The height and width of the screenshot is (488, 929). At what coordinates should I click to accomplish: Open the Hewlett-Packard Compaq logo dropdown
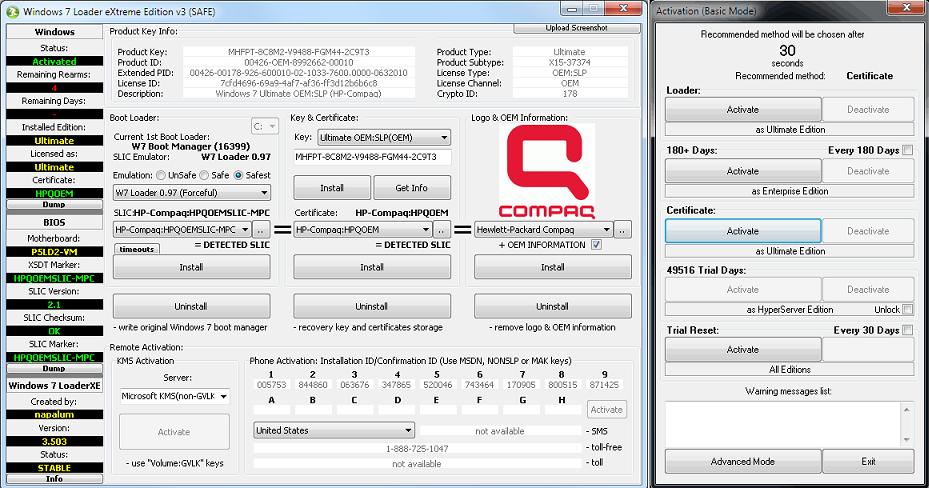(544, 229)
